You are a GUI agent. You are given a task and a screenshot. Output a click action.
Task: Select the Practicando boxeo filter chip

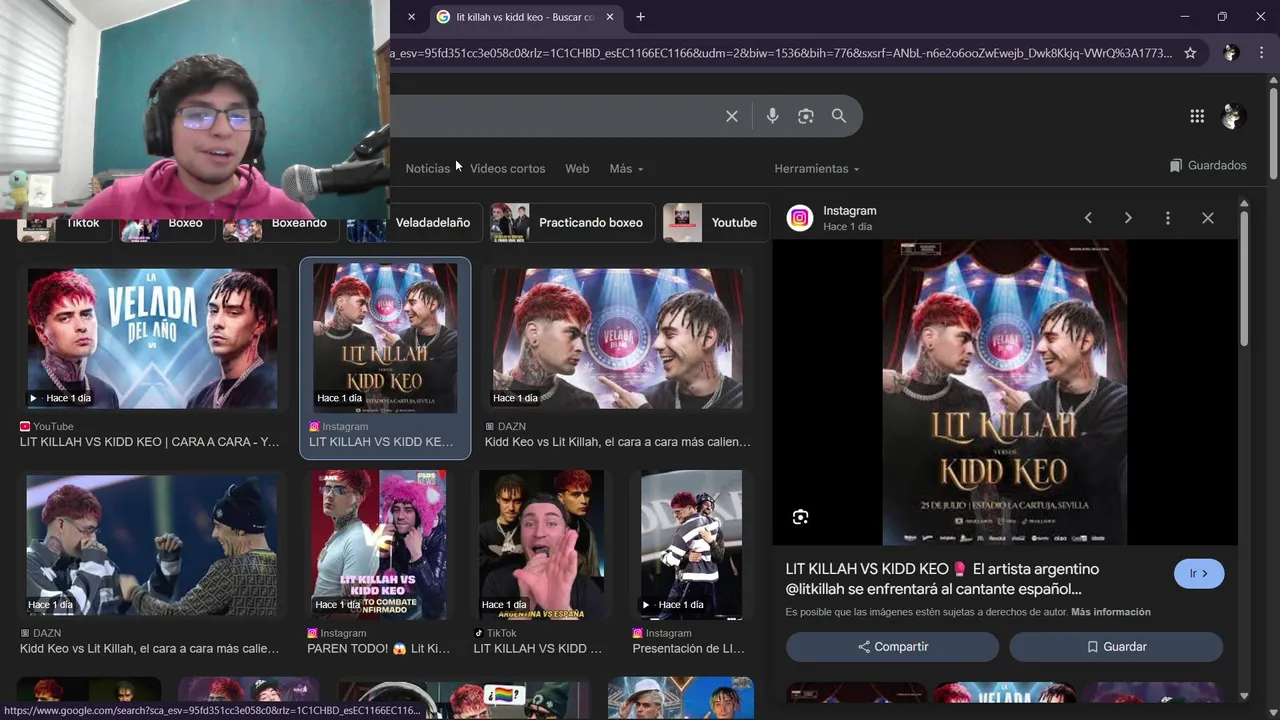573,223
